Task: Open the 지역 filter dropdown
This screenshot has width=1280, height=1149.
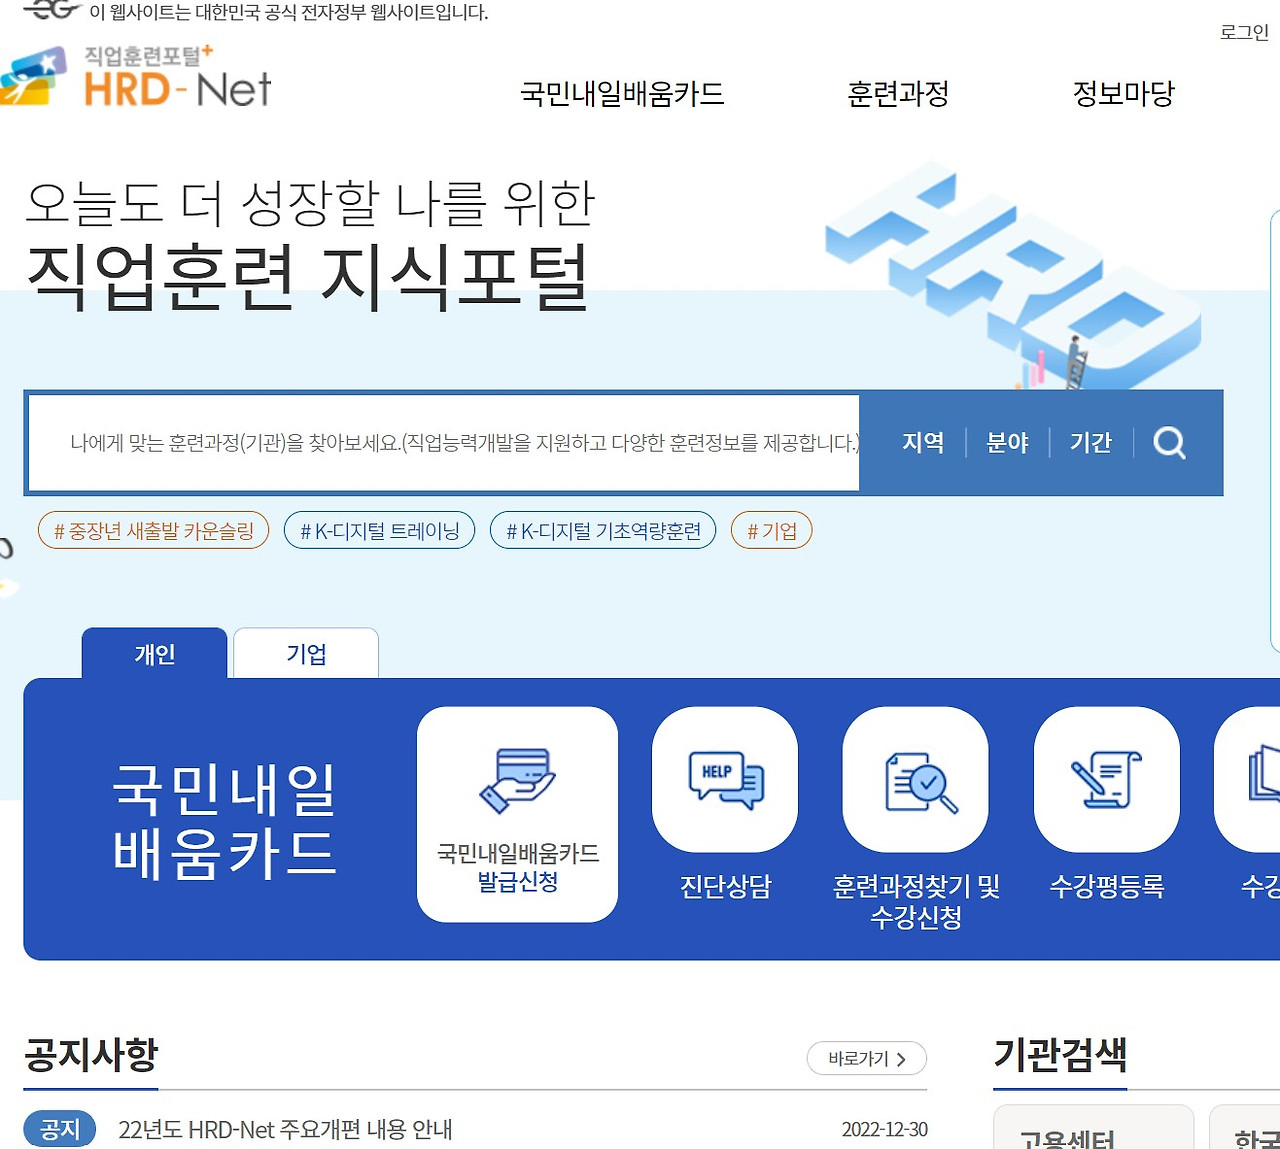Action: (922, 443)
